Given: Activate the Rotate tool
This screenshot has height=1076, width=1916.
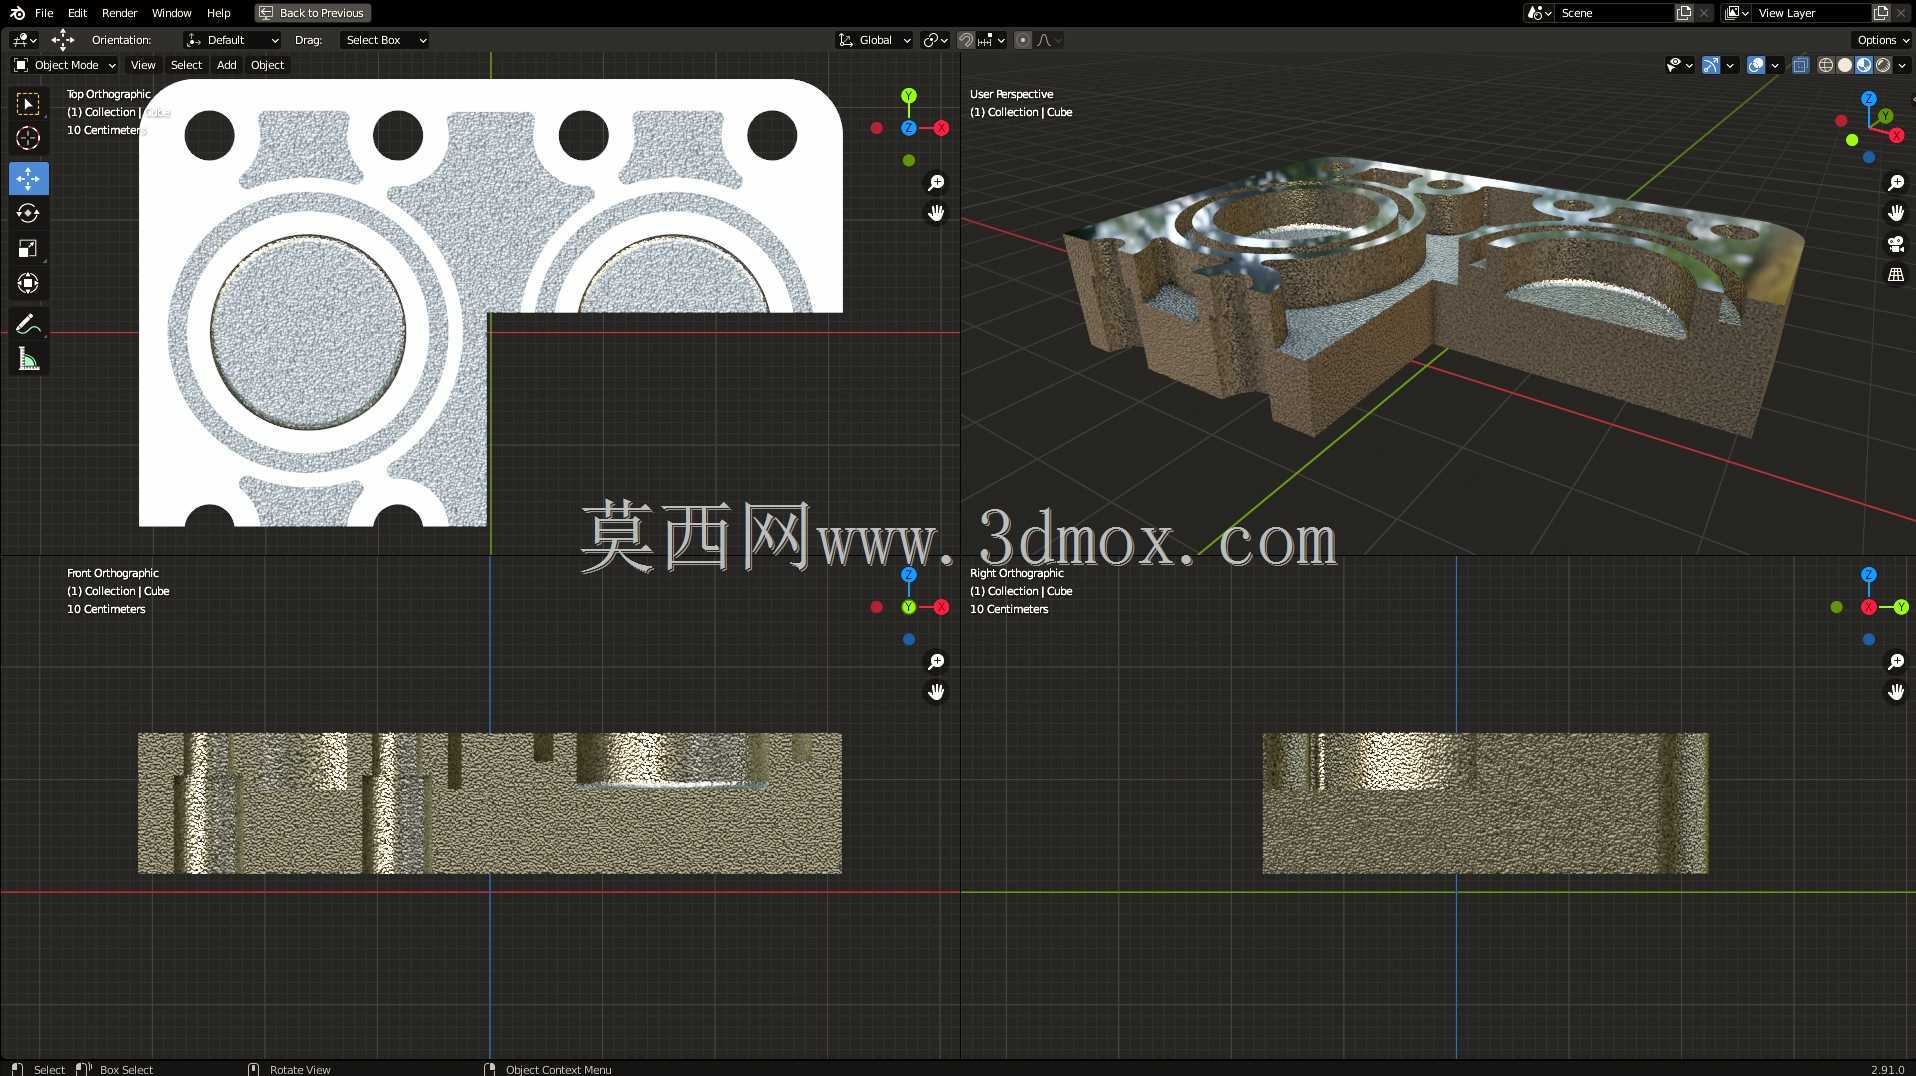Looking at the screenshot, I should tap(28, 213).
